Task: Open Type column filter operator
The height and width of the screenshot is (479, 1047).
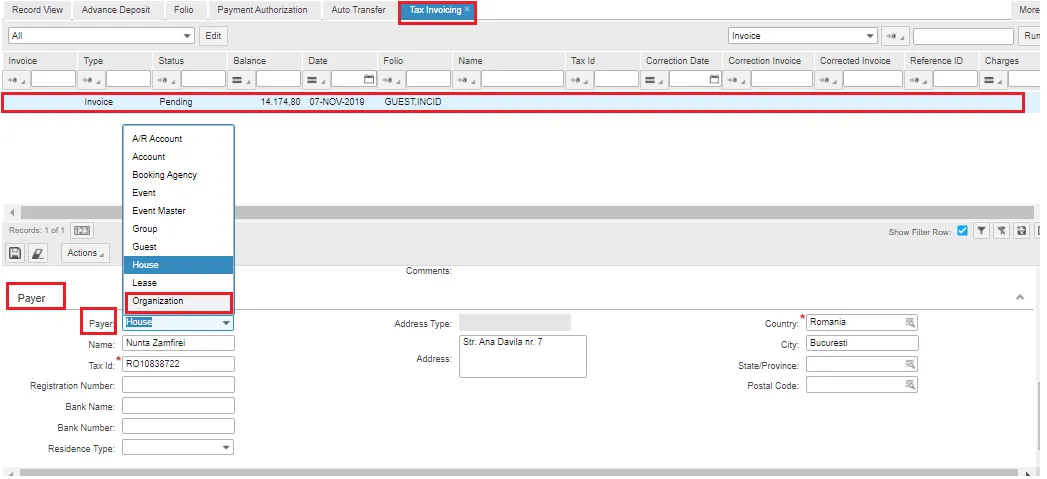Action: click(93, 79)
